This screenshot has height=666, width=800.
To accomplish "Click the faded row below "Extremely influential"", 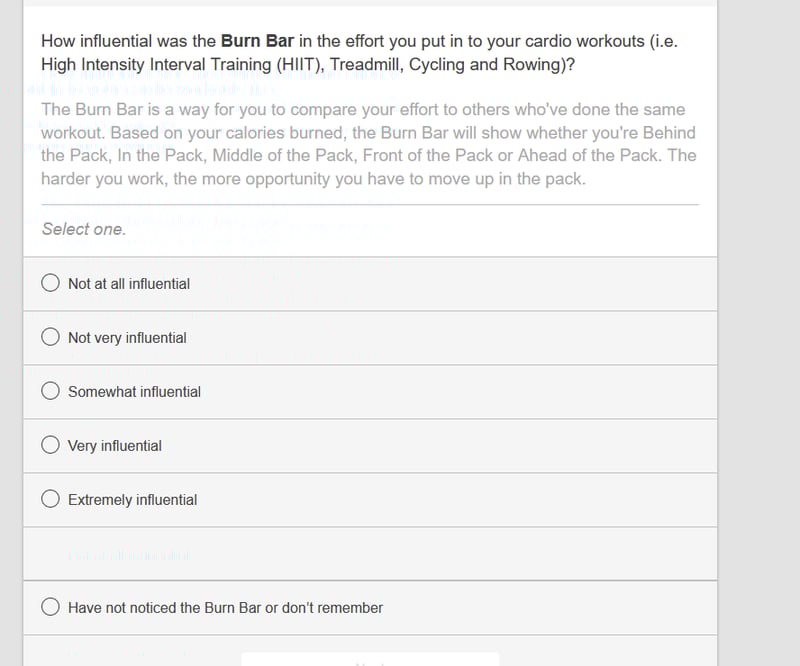I will [x=370, y=554].
